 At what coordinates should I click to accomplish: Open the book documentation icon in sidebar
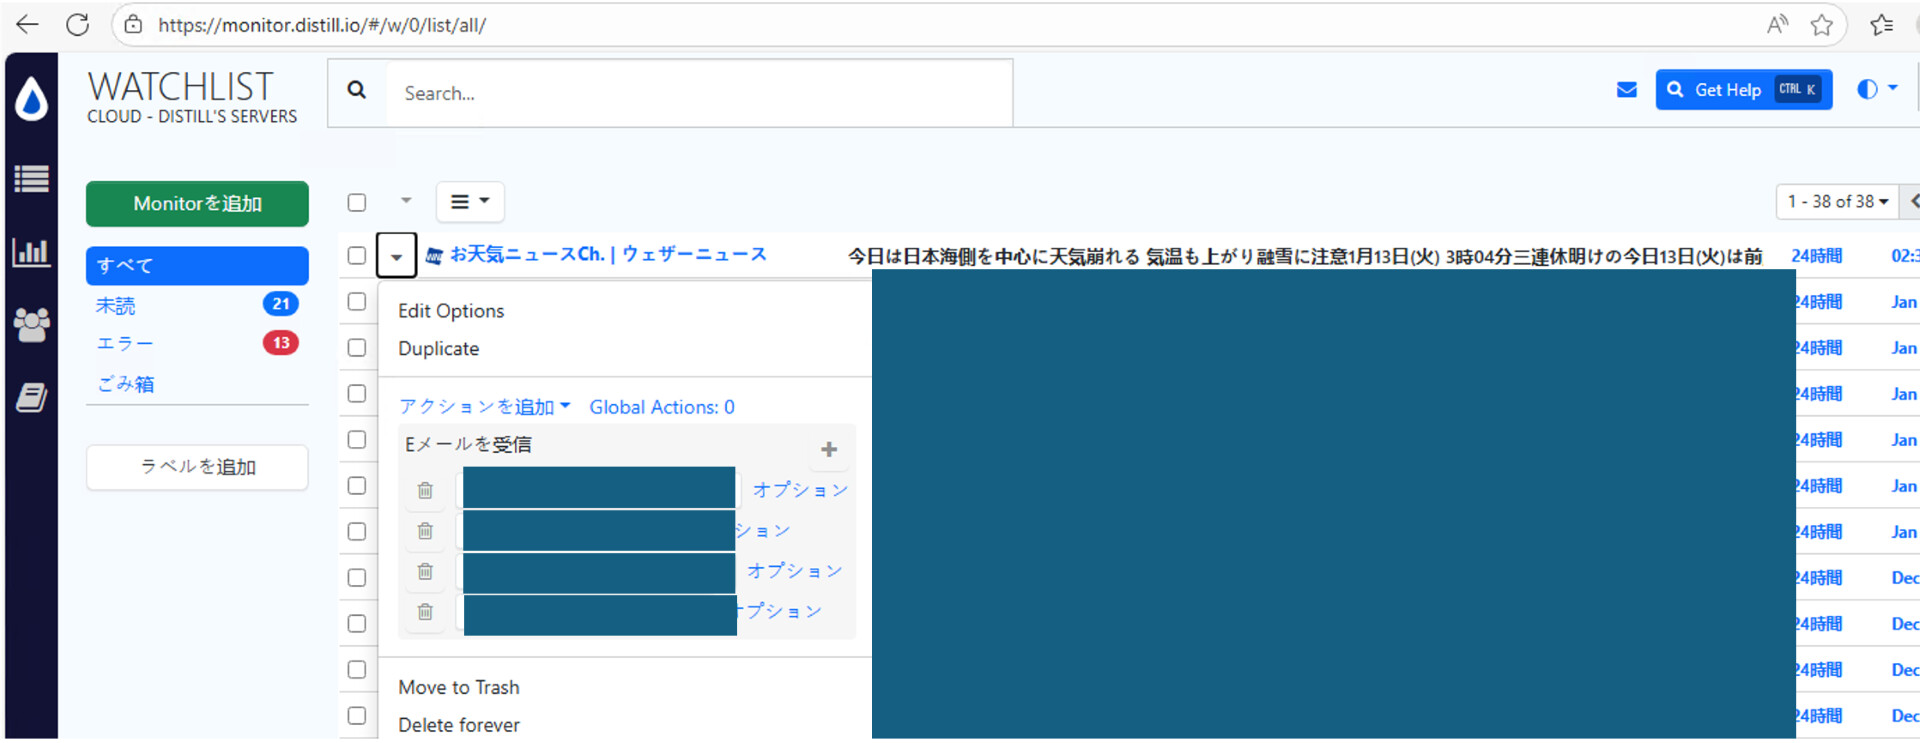[31, 397]
